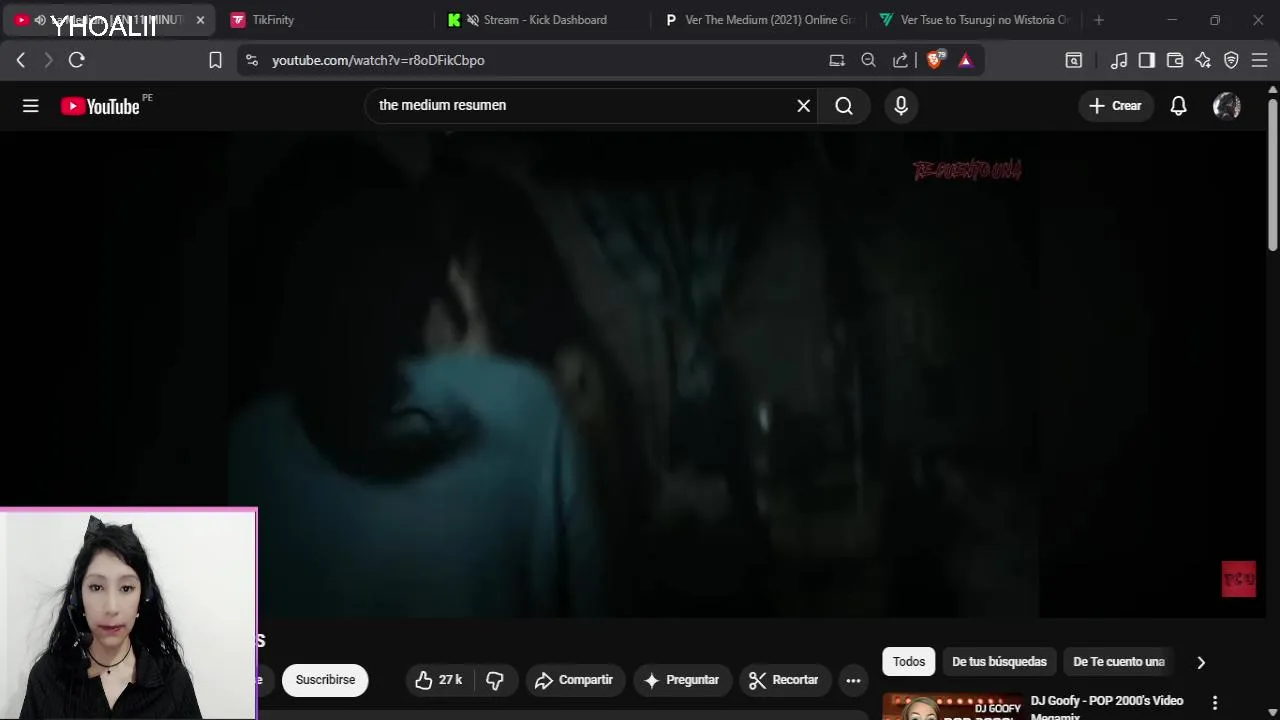This screenshot has width=1280, height=720.
Task: Select the De tus búsquedas chip
Action: tap(999, 661)
